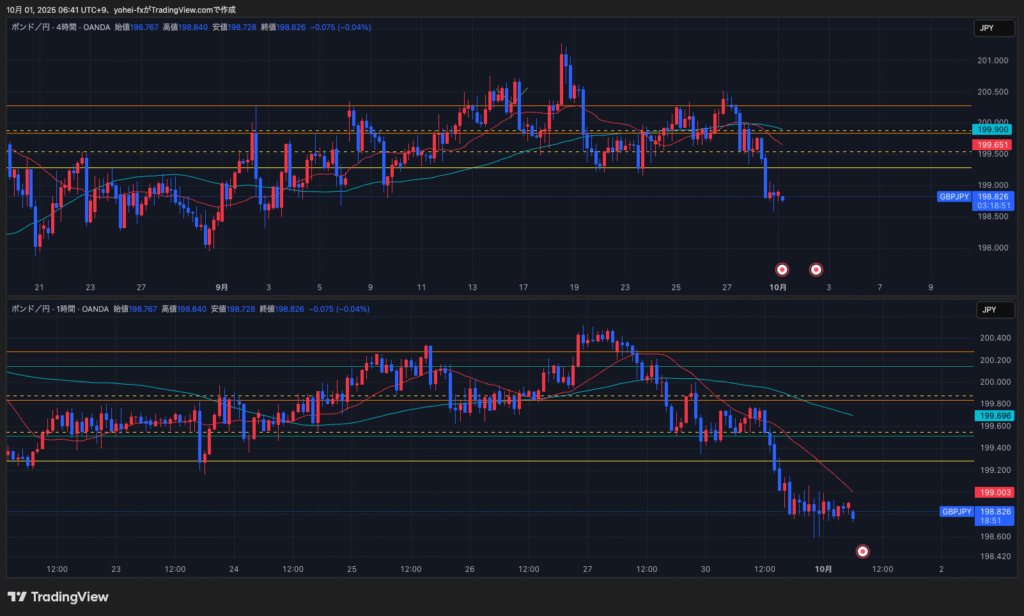Open the JPY currency selector on the 4-hour chart
Viewport: 1024px width, 616px height.
pos(987,30)
